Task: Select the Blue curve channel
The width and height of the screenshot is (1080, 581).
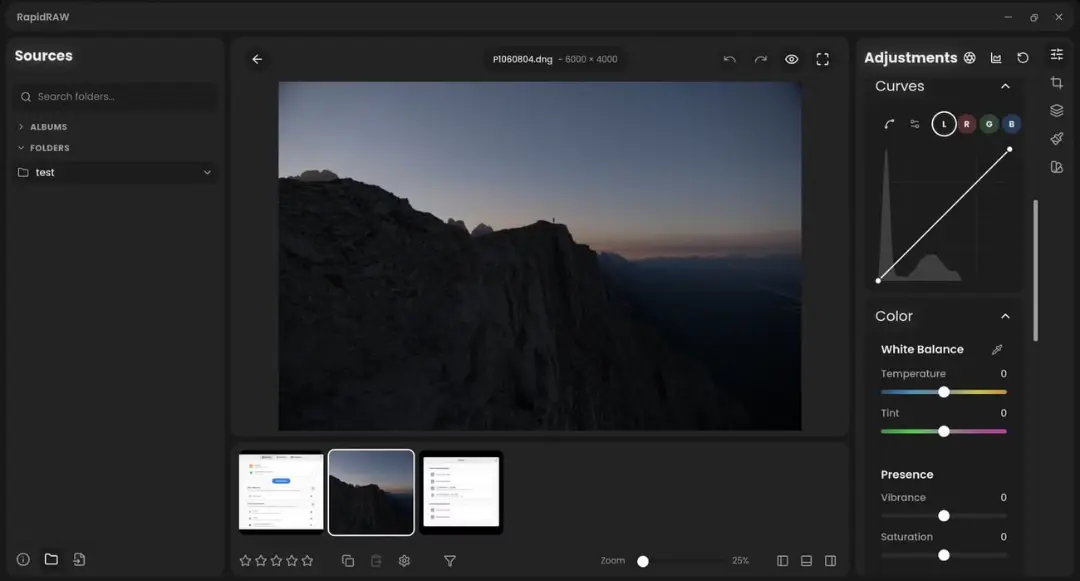Action: [1011, 124]
